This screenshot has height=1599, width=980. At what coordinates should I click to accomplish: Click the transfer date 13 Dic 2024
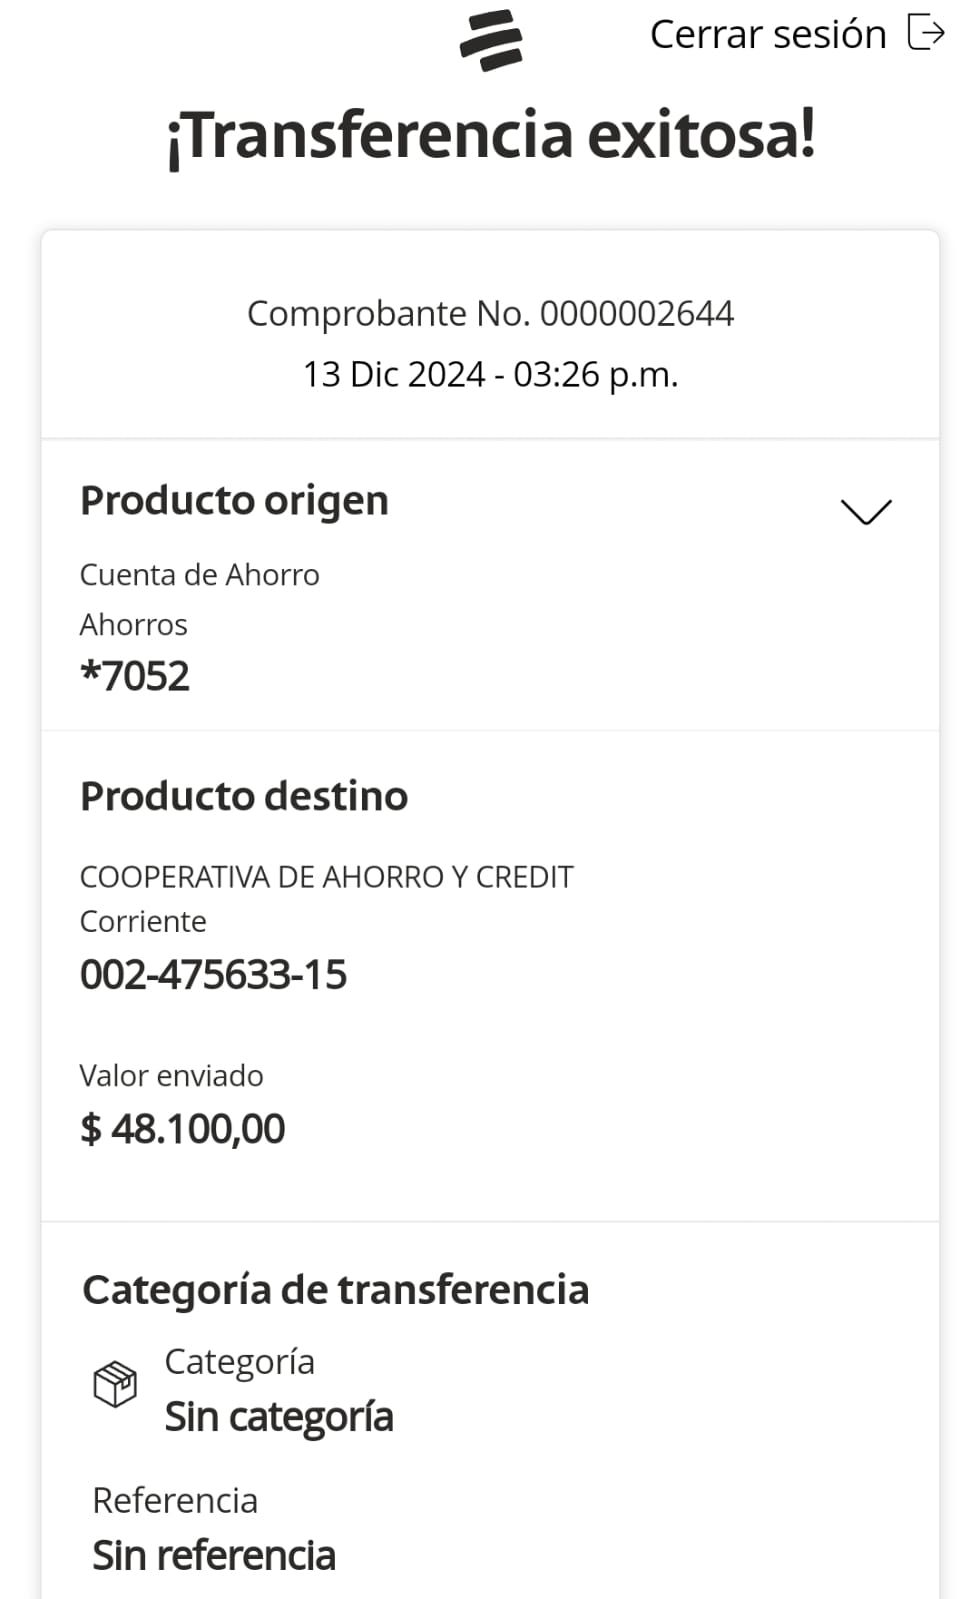tap(394, 375)
